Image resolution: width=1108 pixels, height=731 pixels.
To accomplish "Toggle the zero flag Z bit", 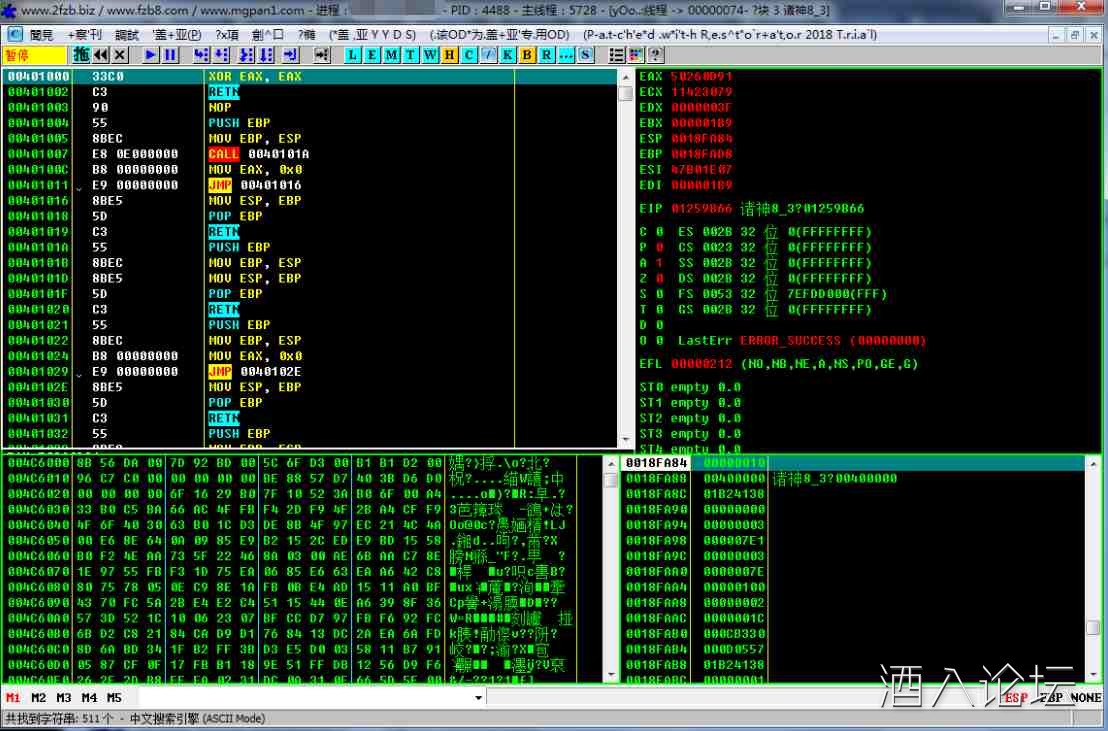I will click(643, 278).
